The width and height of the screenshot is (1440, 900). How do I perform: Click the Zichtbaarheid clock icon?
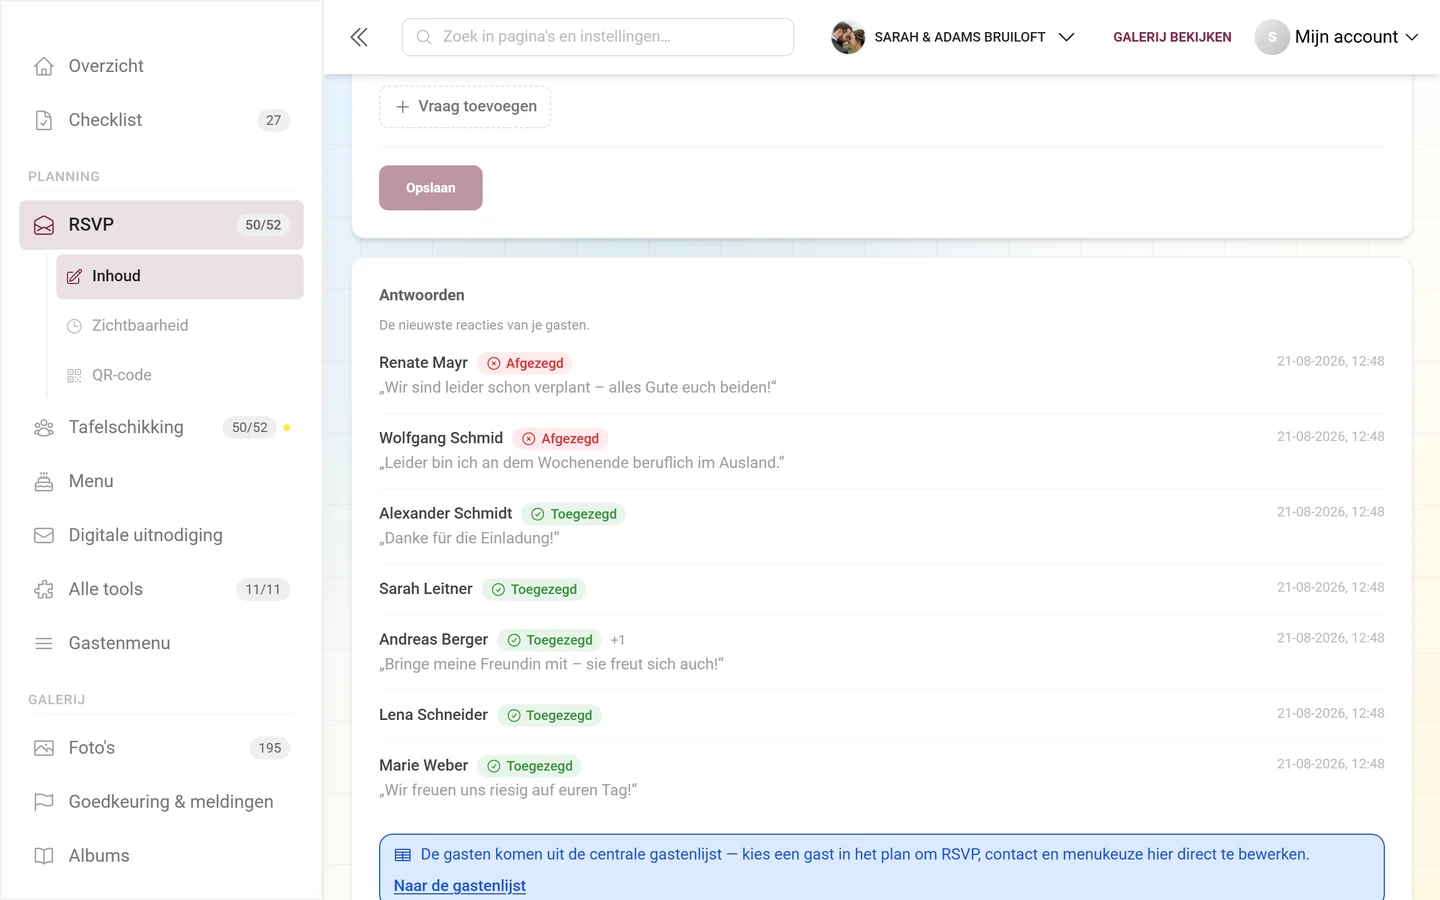tap(74, 326)
